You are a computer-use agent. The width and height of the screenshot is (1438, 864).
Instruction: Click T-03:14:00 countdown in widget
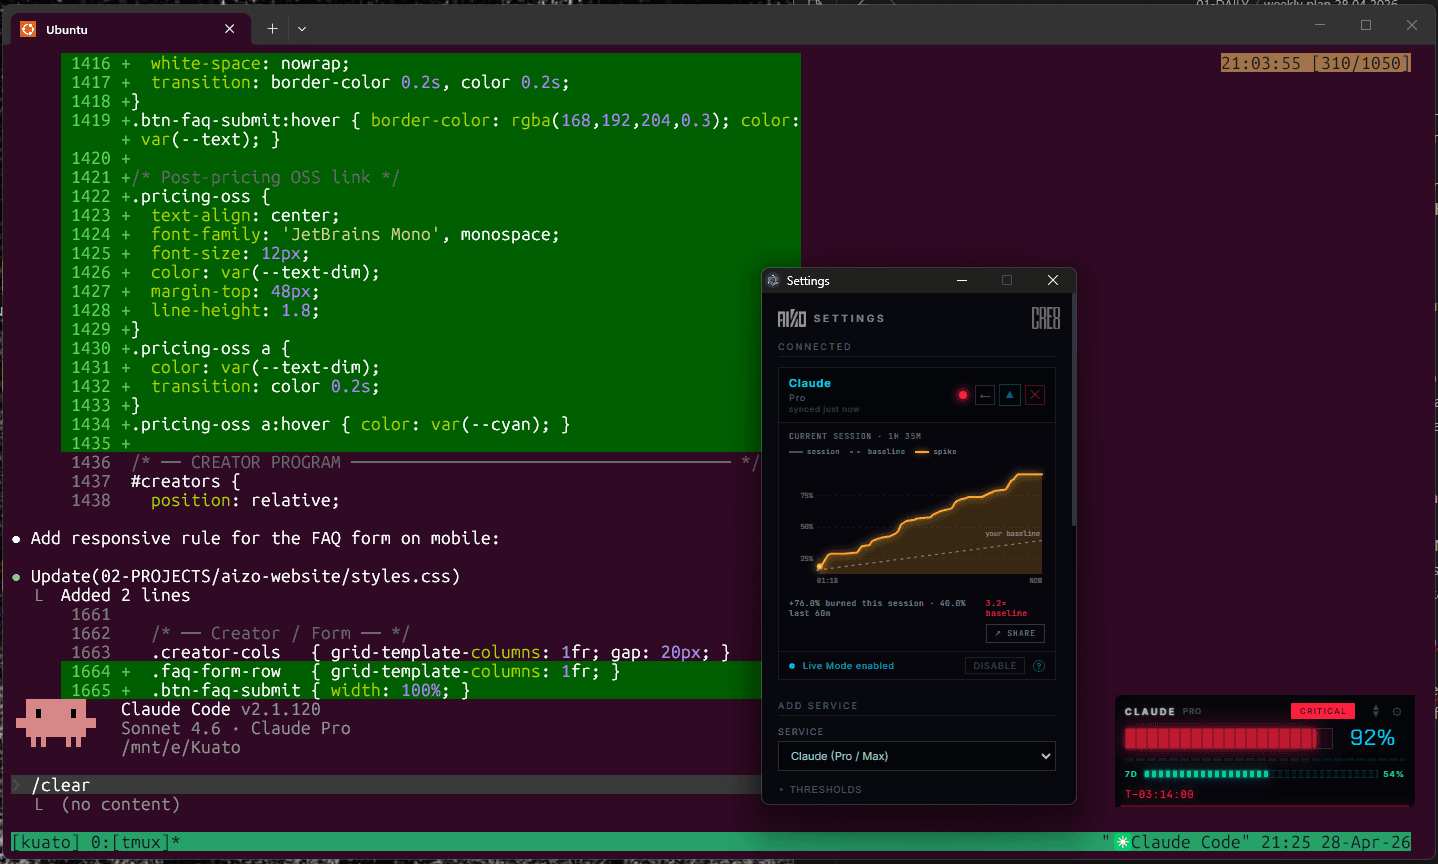[x=1159, y=795]
